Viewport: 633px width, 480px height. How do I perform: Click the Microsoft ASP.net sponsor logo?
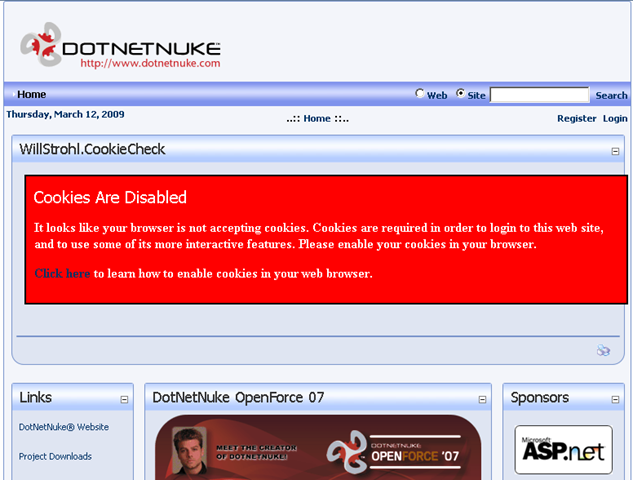pyautogui.click(x=564, y=449)
